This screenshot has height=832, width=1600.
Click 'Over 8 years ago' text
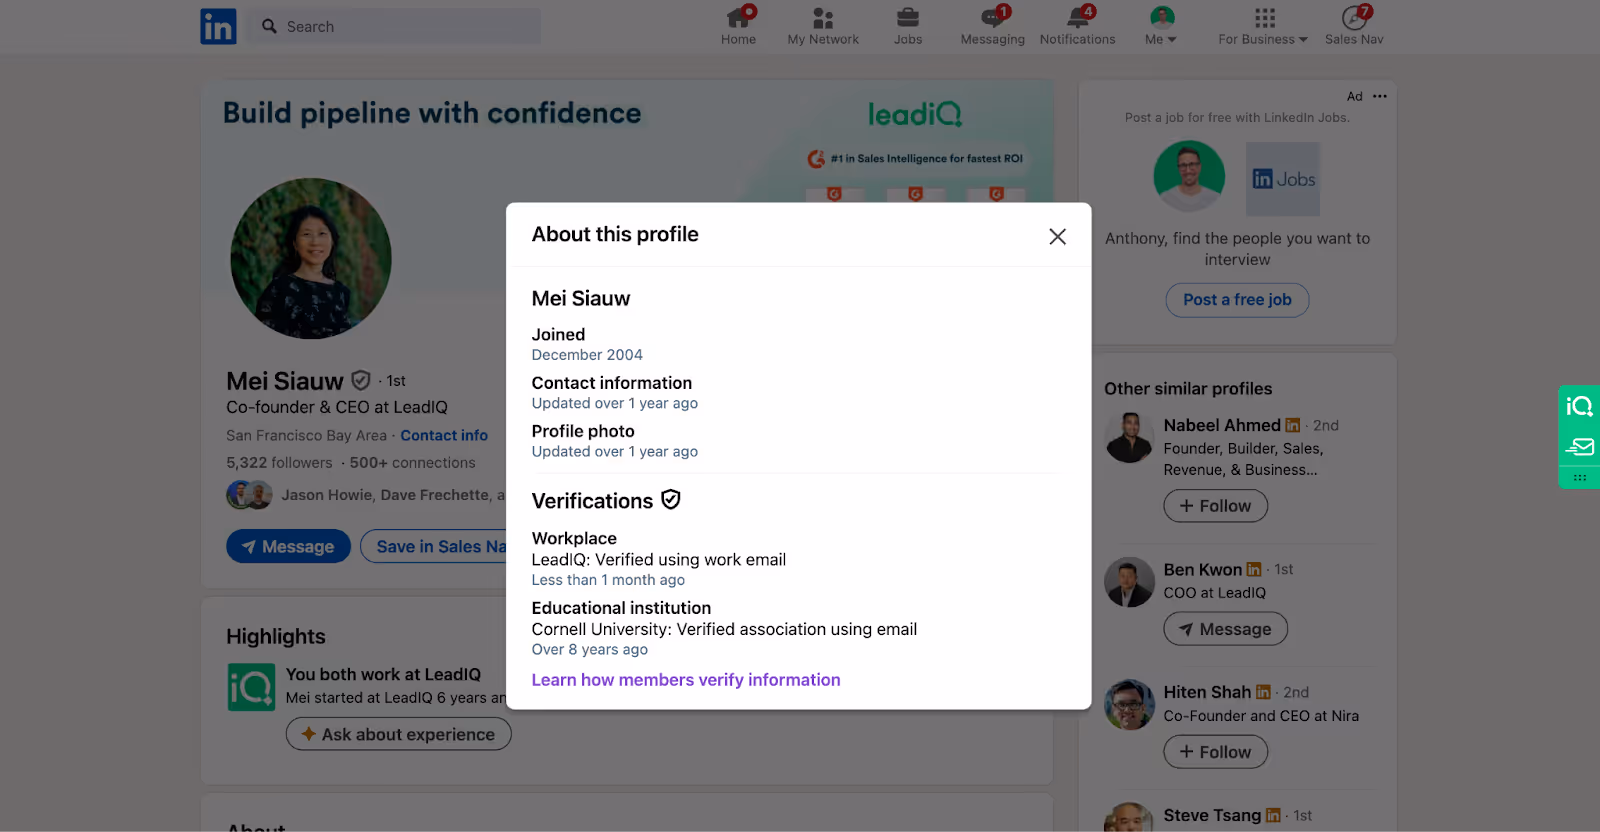point(590,649)
